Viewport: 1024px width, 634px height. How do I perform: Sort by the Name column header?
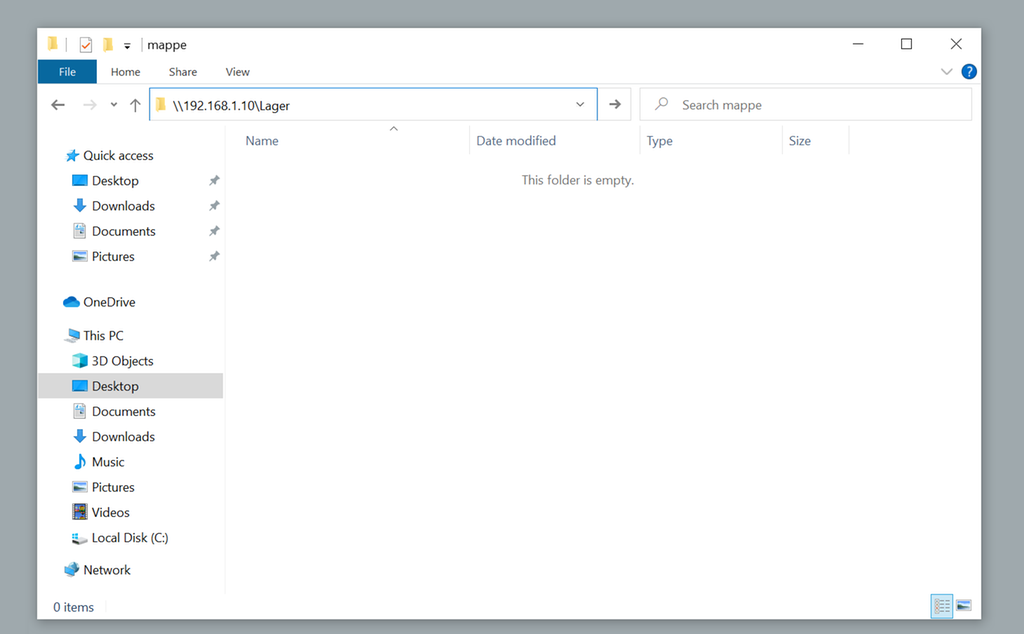(x=262, y=141)
